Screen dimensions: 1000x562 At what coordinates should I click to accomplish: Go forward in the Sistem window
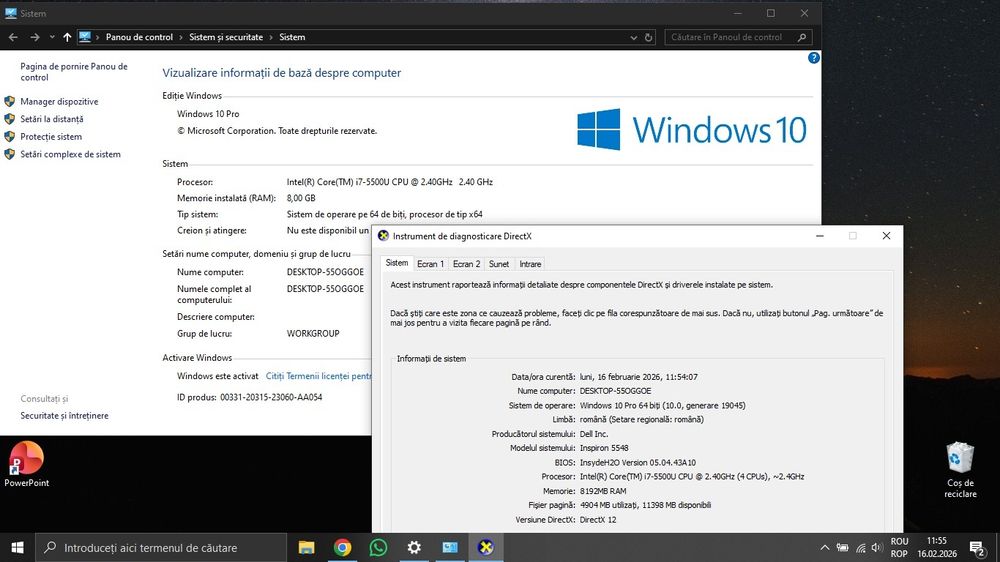click(34, 37)
